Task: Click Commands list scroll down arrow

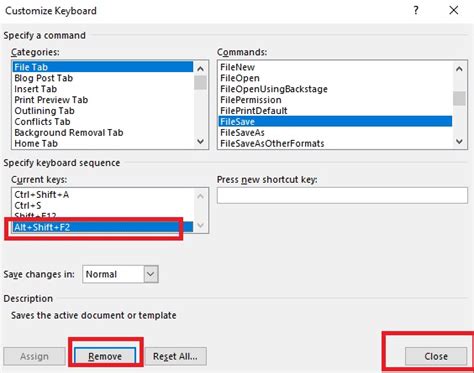Action: click(459, 141)
